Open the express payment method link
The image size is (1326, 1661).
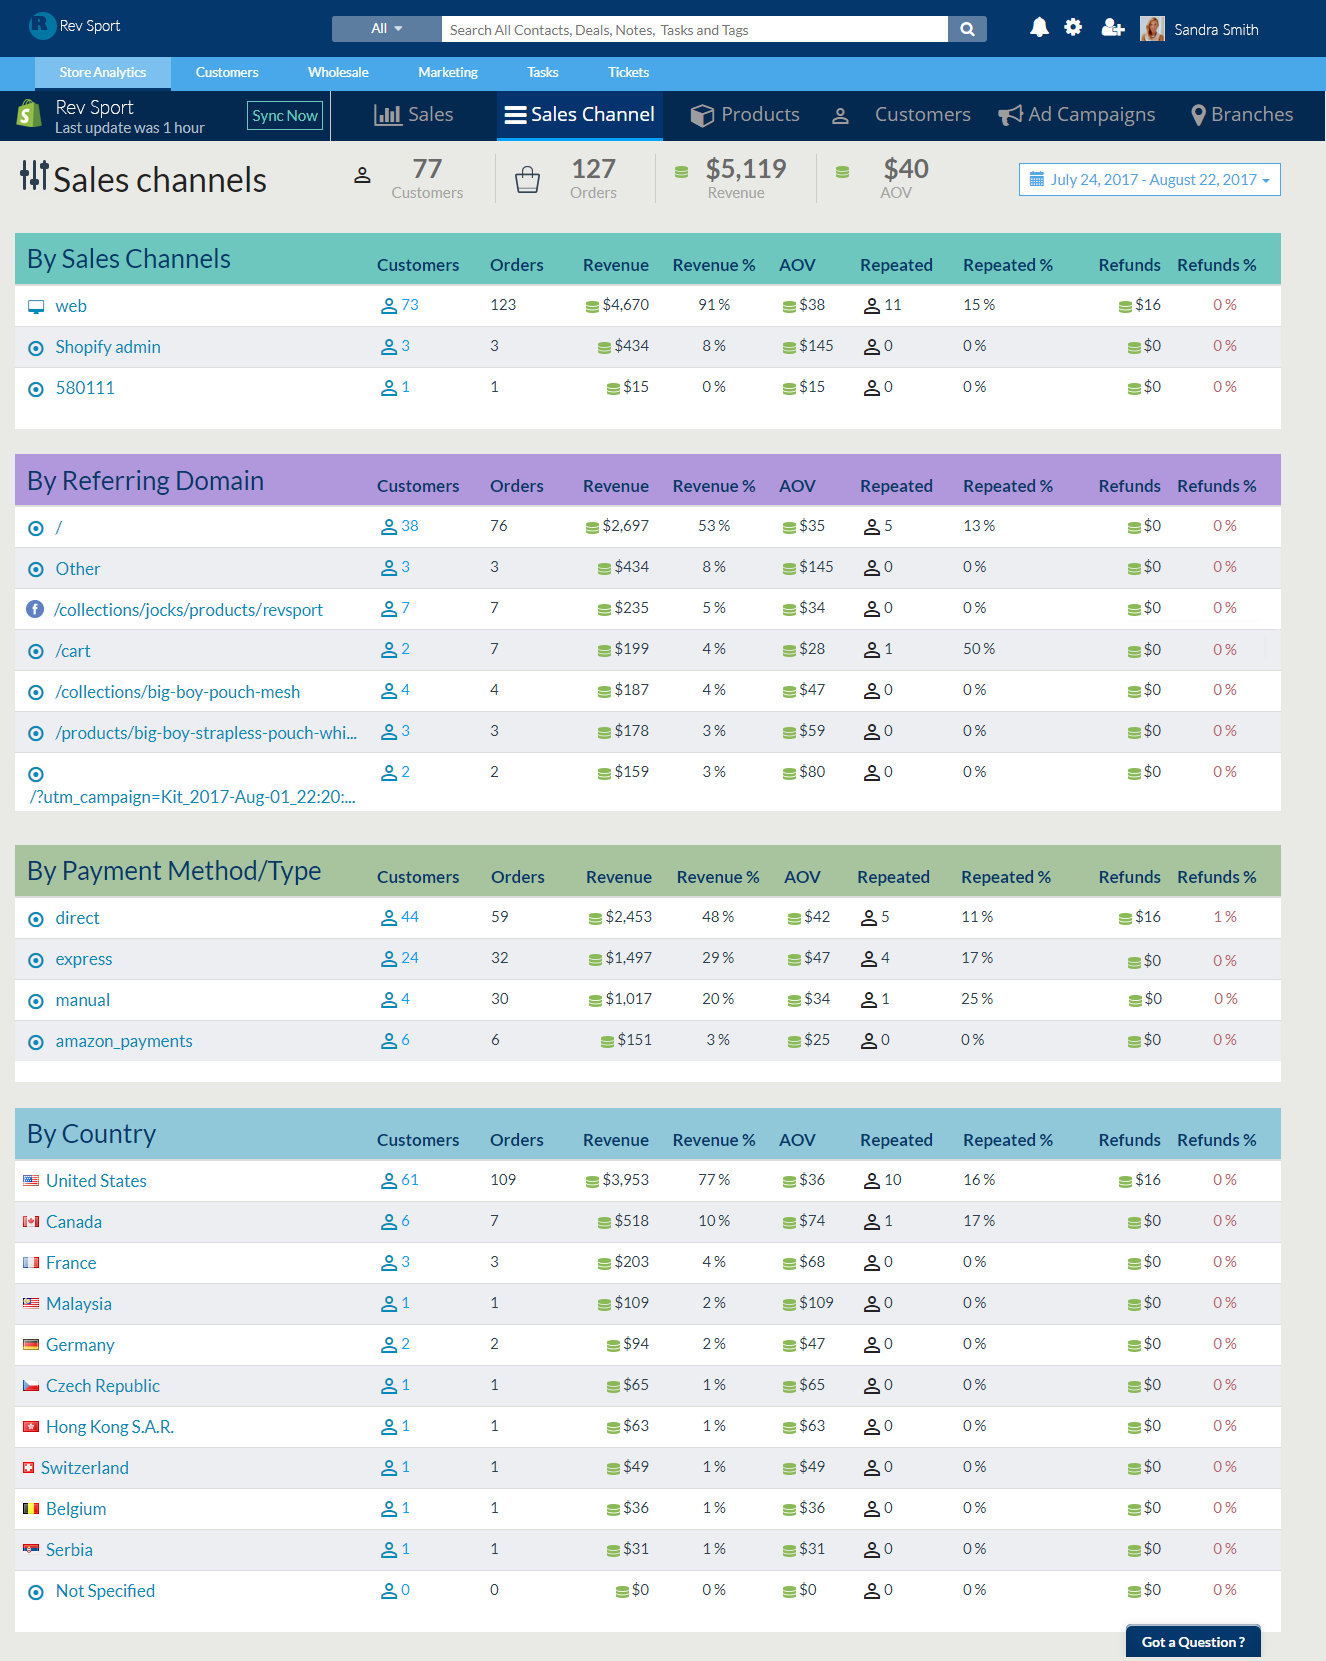[x=84, y=959]
